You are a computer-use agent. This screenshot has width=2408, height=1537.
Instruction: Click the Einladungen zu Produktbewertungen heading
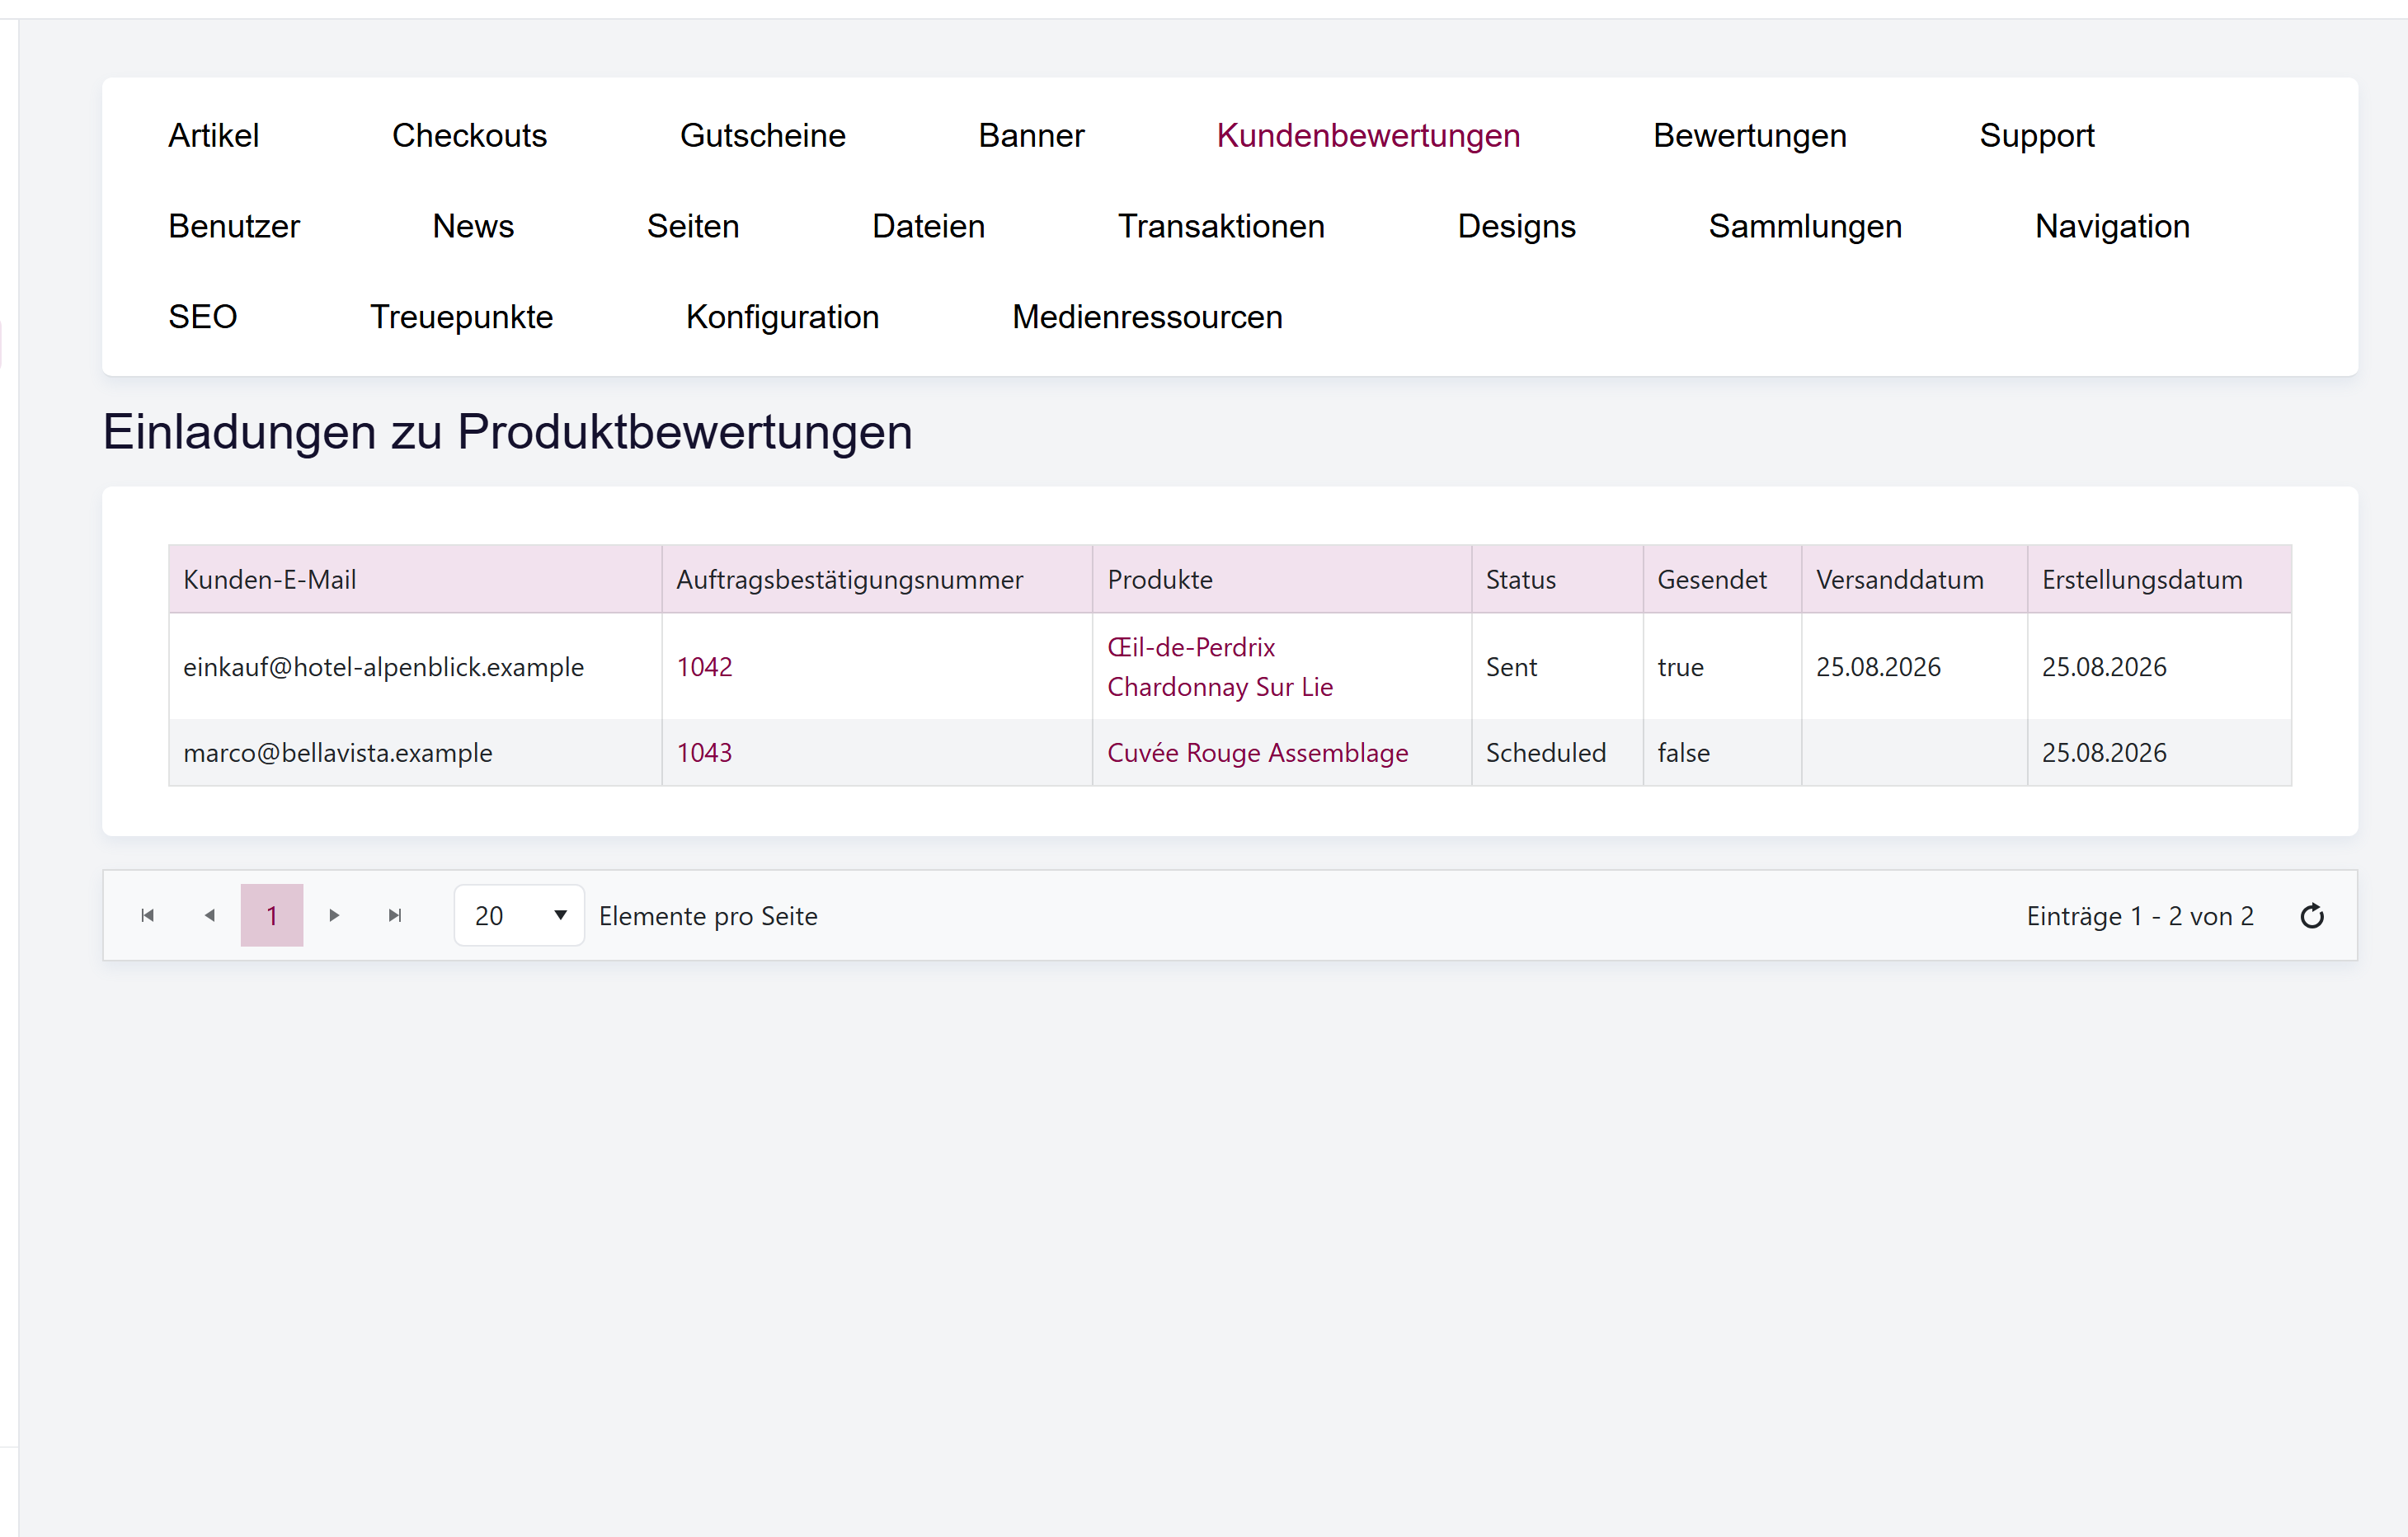click(x=508, y=432)
